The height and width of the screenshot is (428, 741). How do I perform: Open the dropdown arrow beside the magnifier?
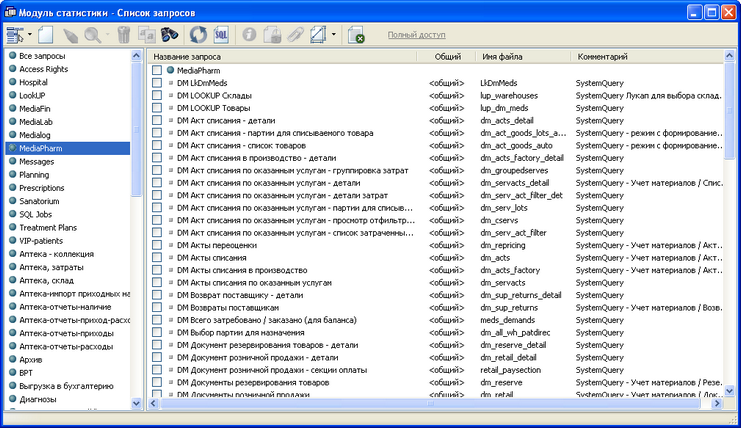click(x=107, y=34)
